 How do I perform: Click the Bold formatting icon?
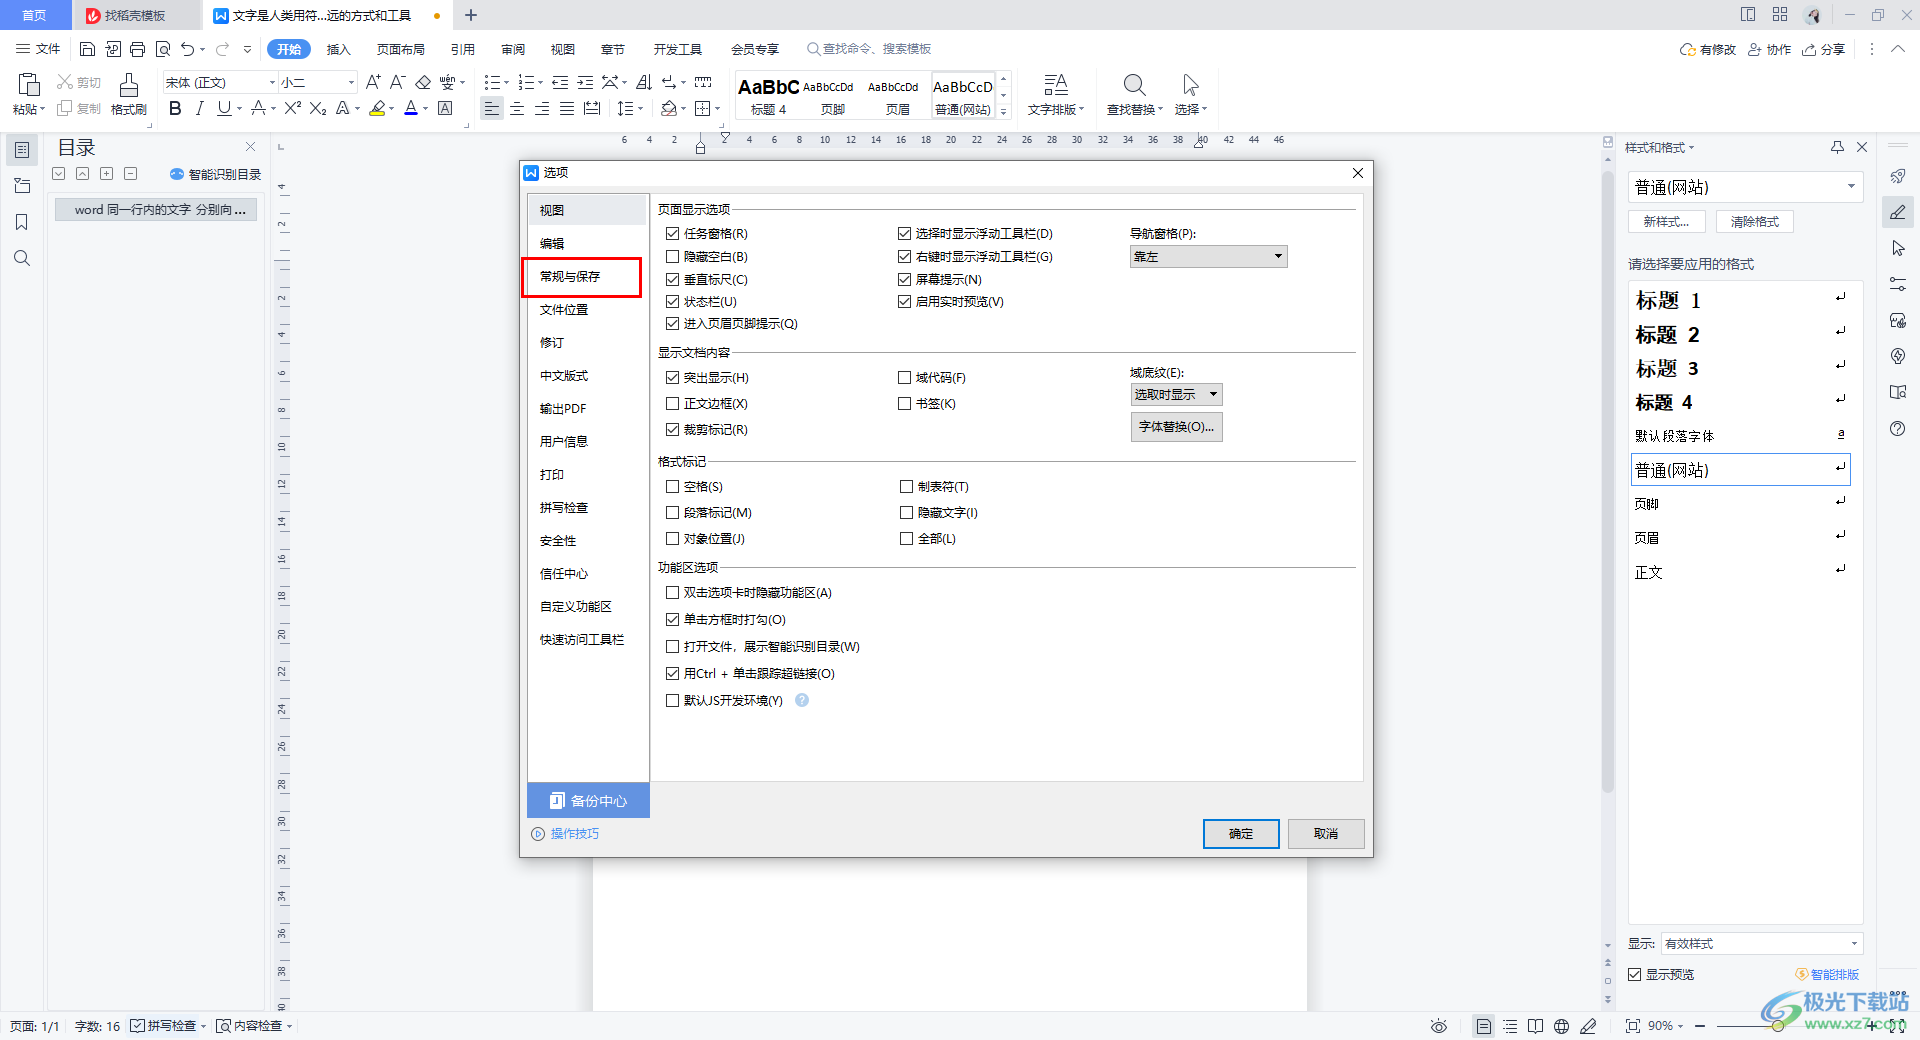175,109
